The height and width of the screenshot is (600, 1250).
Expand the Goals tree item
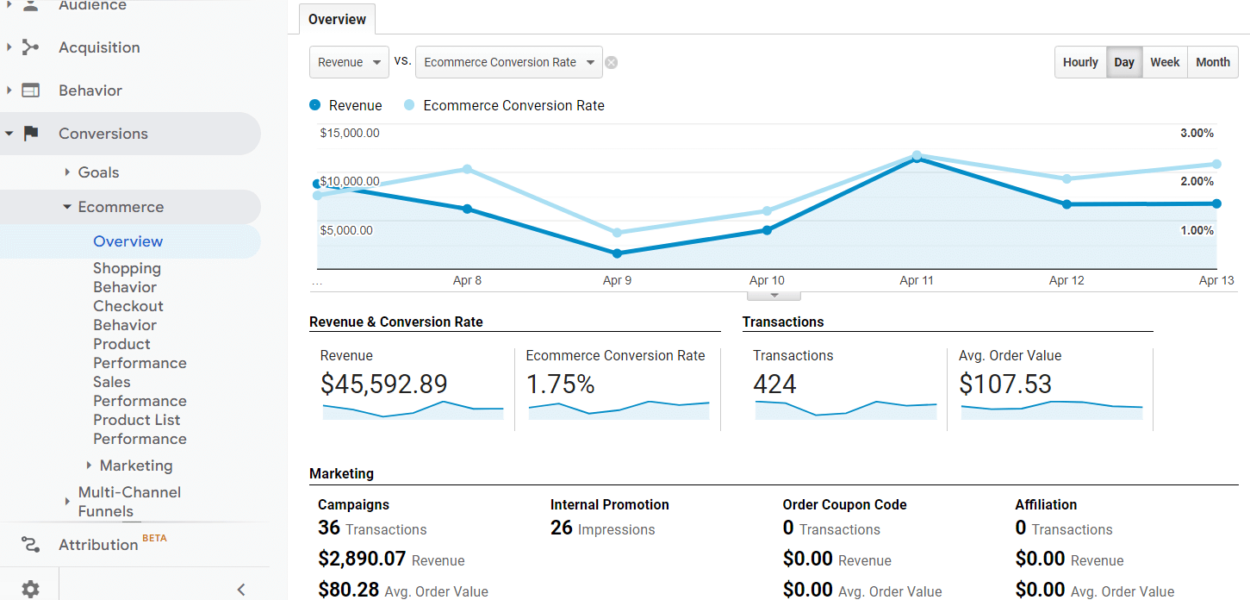pos(68,172)
